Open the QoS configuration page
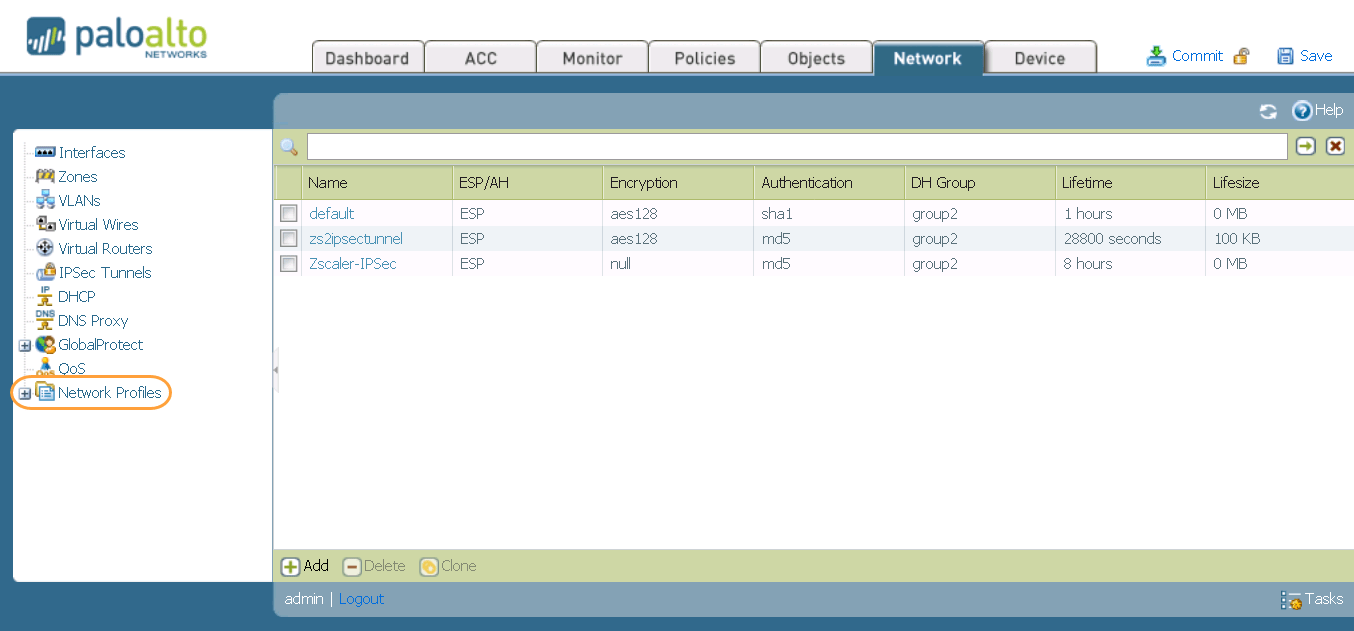1354x631 pixels. (x=71, y=368)
